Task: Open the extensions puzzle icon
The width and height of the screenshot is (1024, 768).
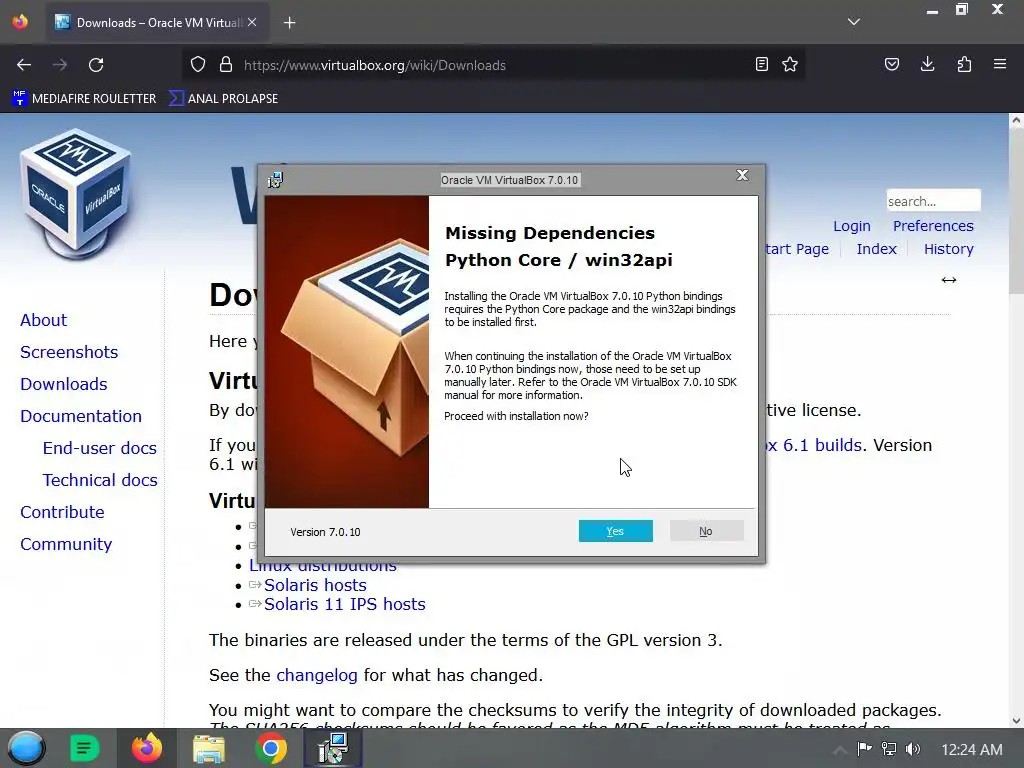Action: pyautogui.click(x=964, y=65)
